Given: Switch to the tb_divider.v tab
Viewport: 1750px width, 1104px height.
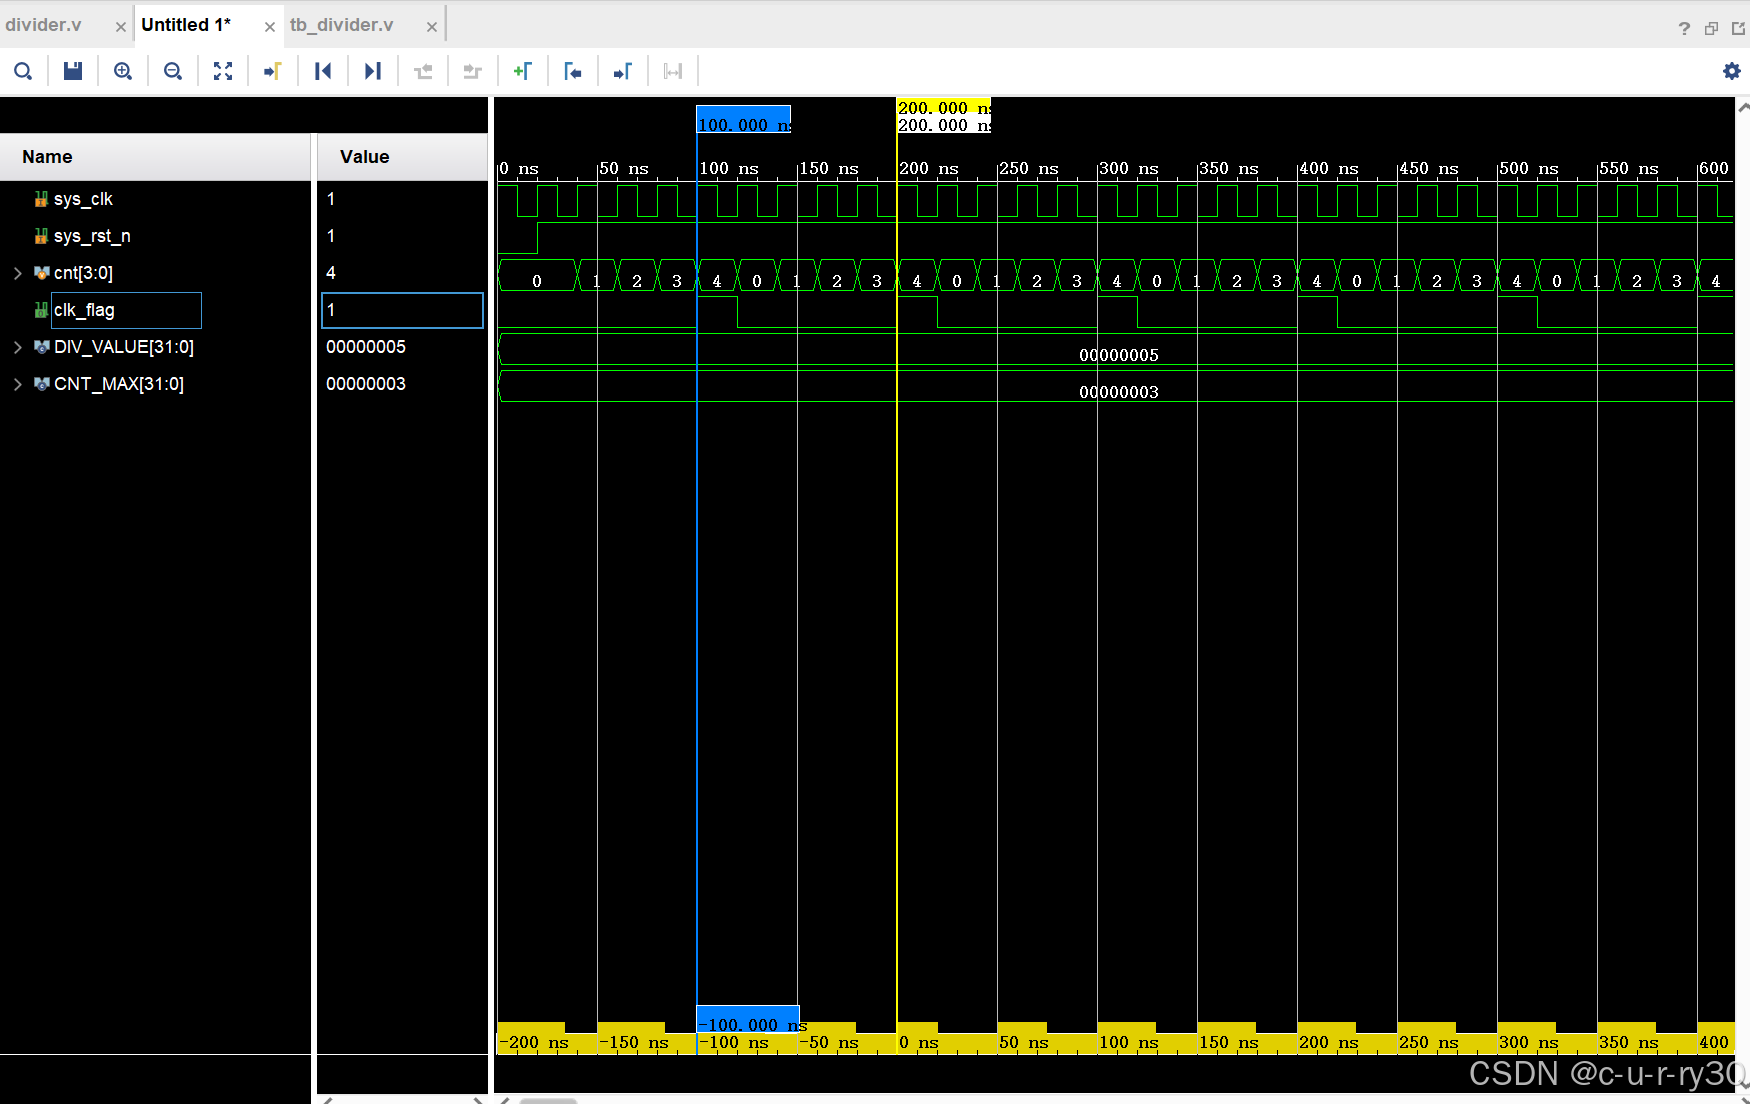Looking at the screenshot, I should coord(342,25).
